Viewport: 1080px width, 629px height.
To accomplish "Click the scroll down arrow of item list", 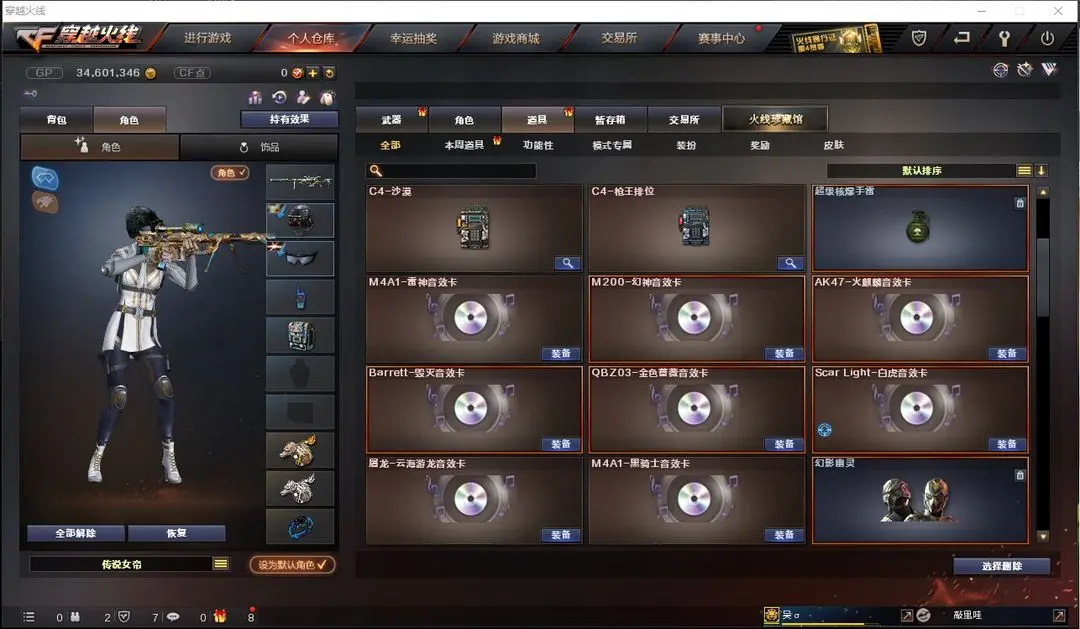I will pyautogui.click(x=1043, y=536).
